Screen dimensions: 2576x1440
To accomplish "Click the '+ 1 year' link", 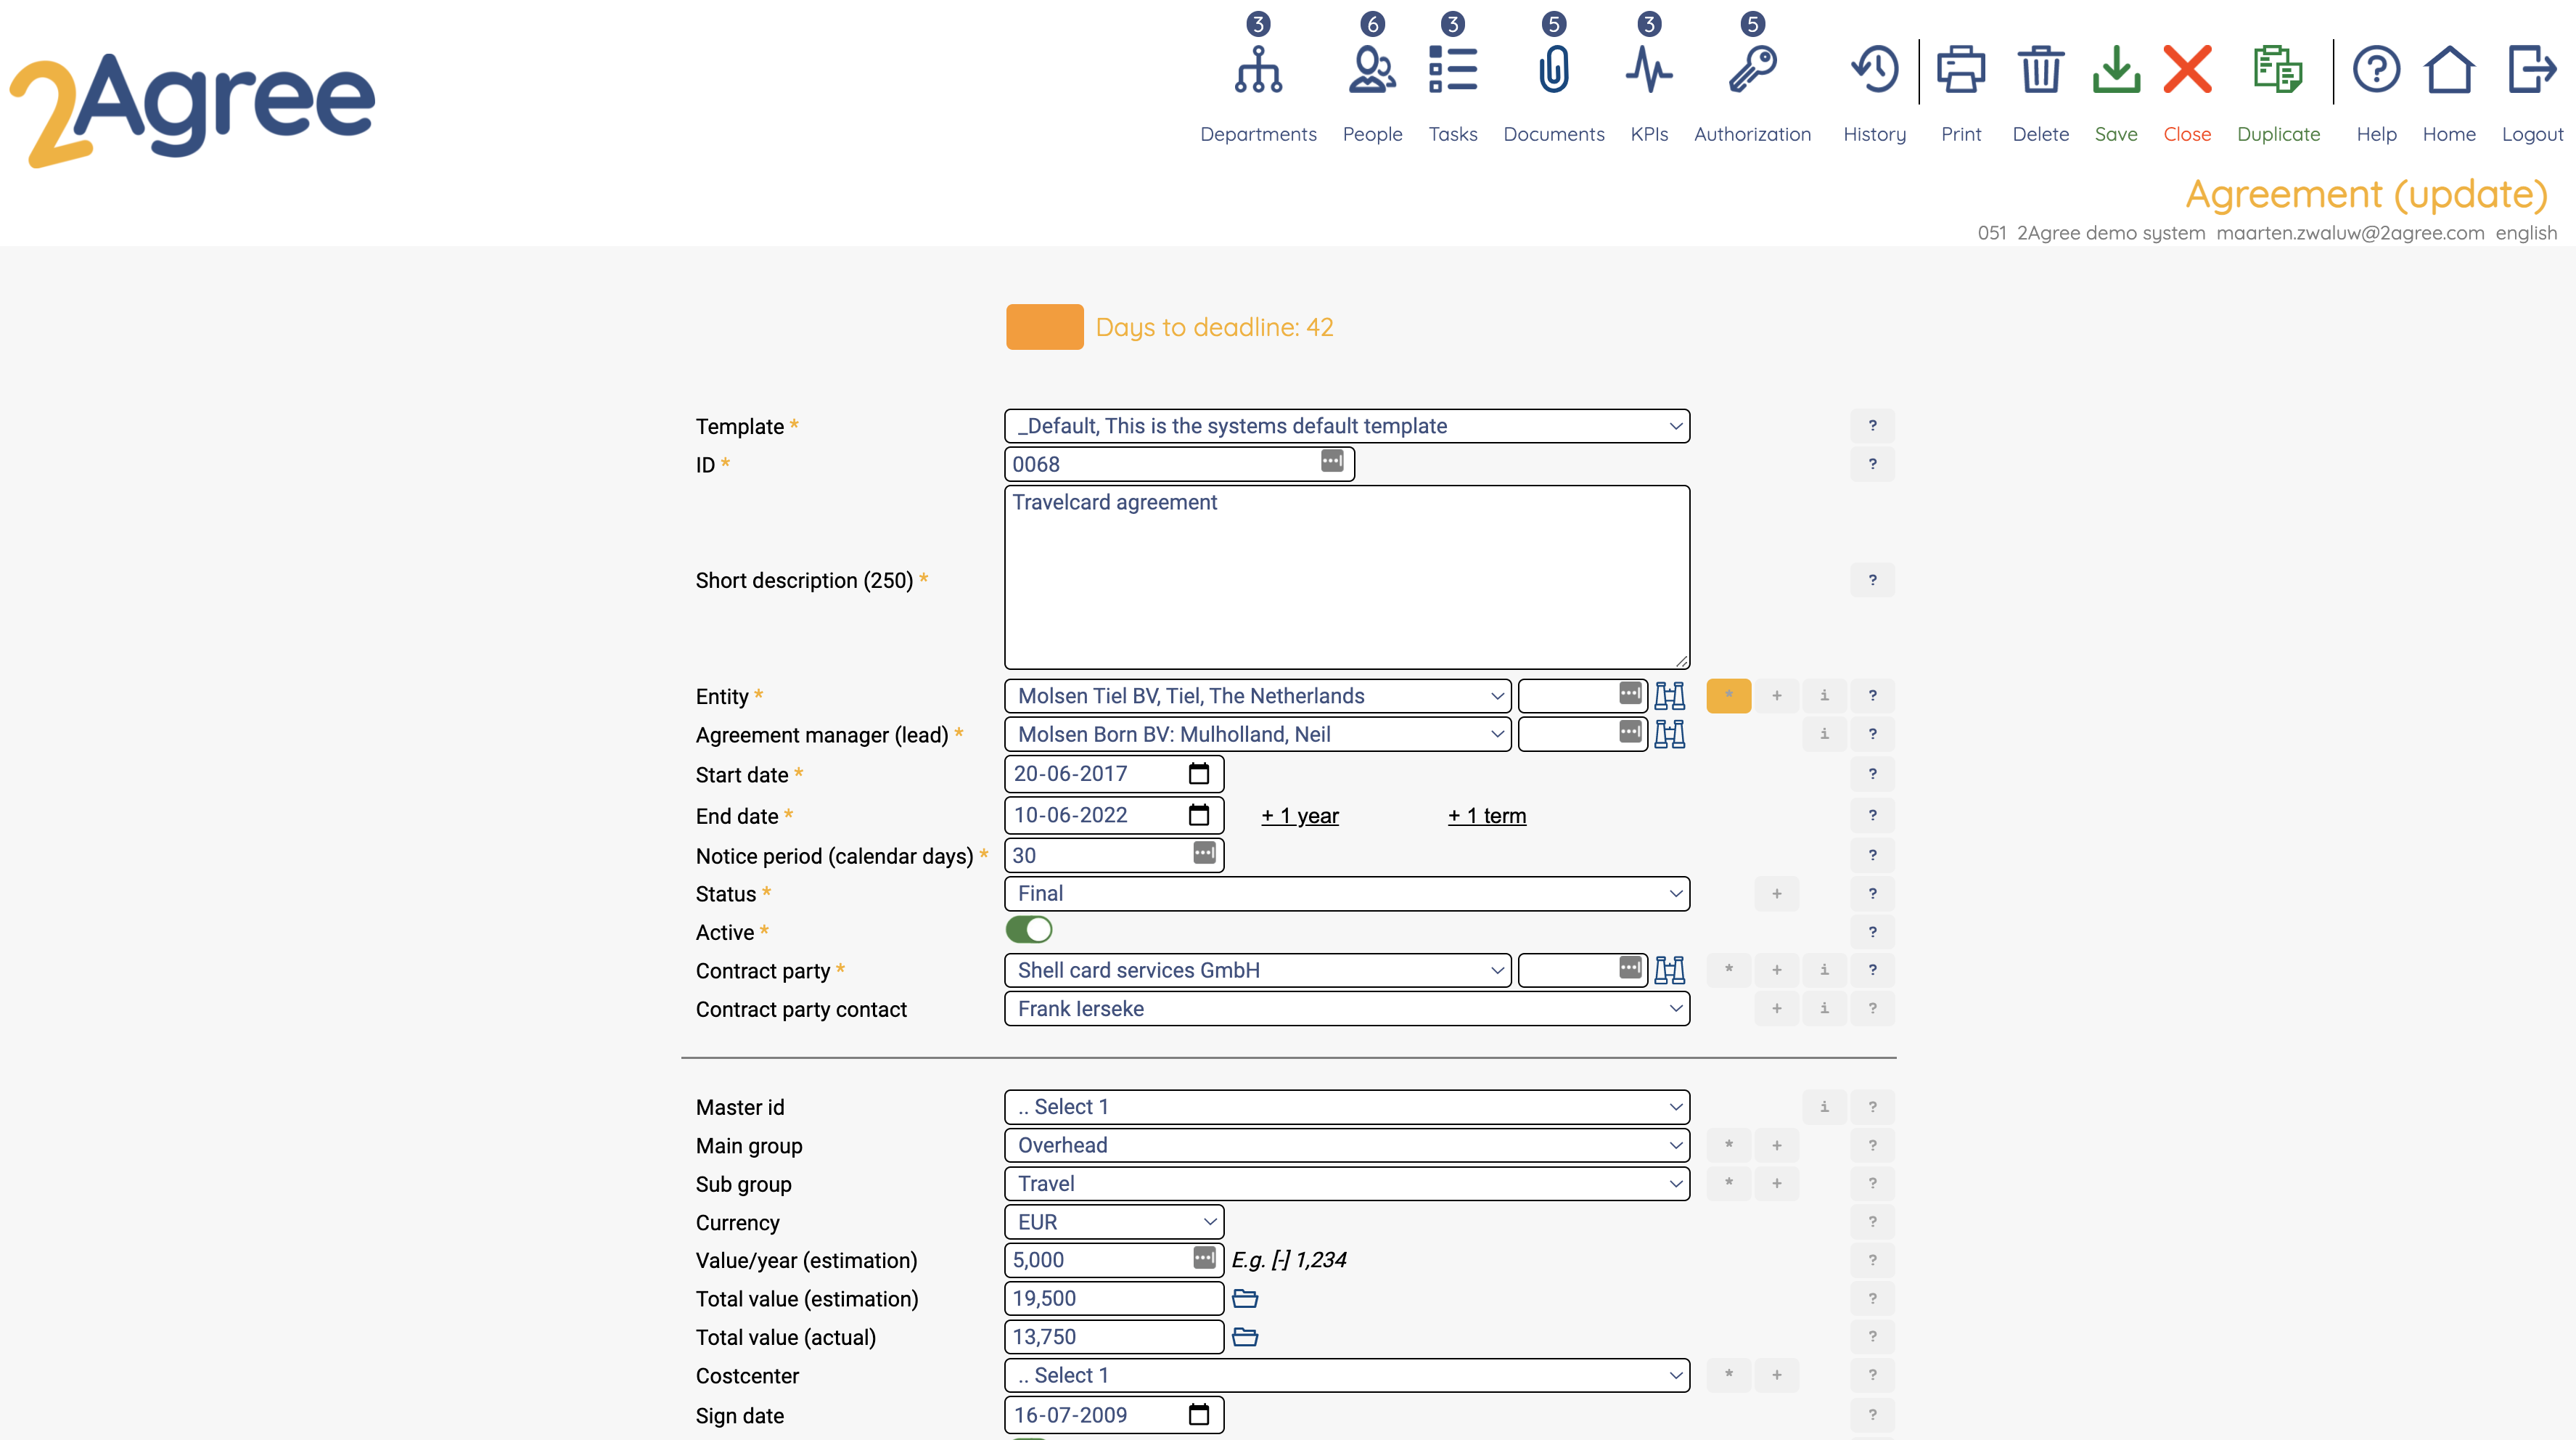I will pyautogui.click(x=1299, y=816).
